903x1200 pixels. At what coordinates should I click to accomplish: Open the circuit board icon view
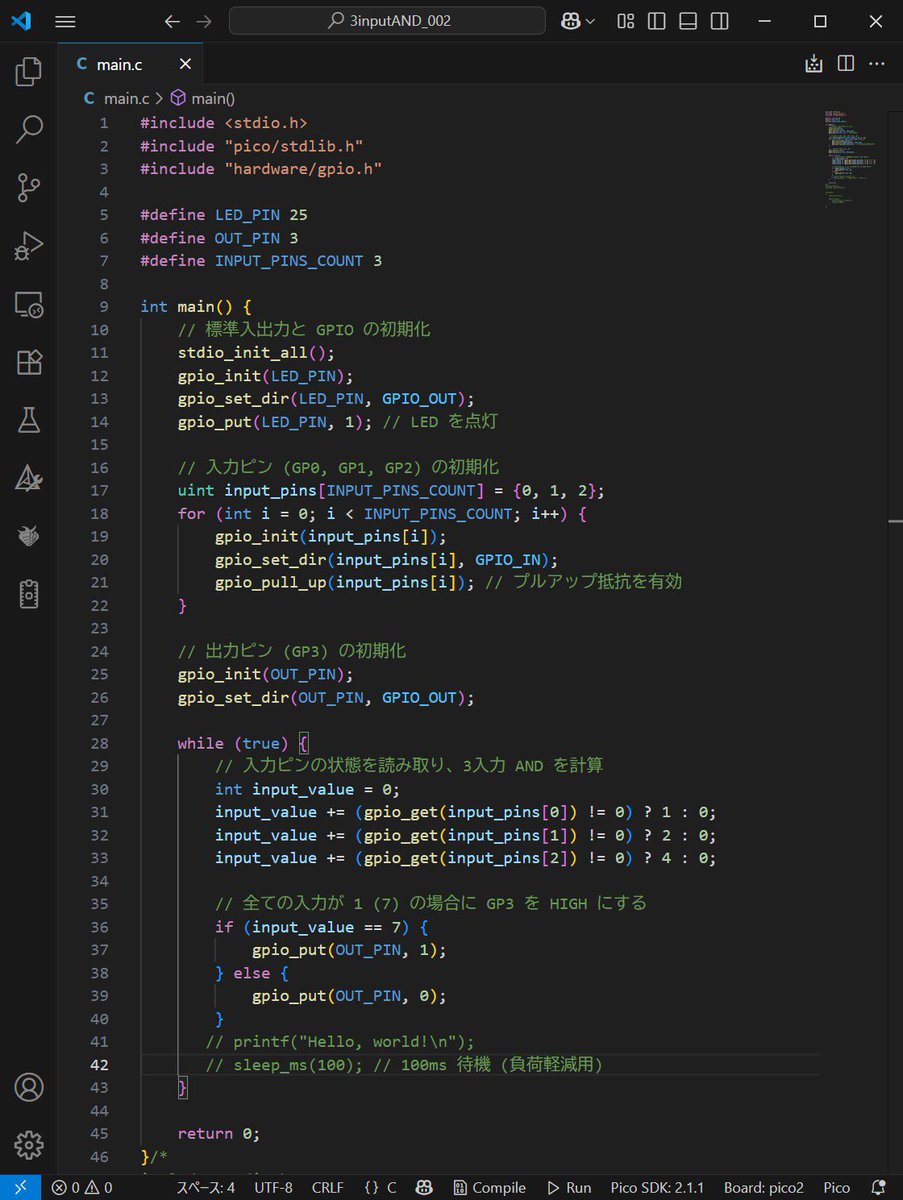point(29,594)
